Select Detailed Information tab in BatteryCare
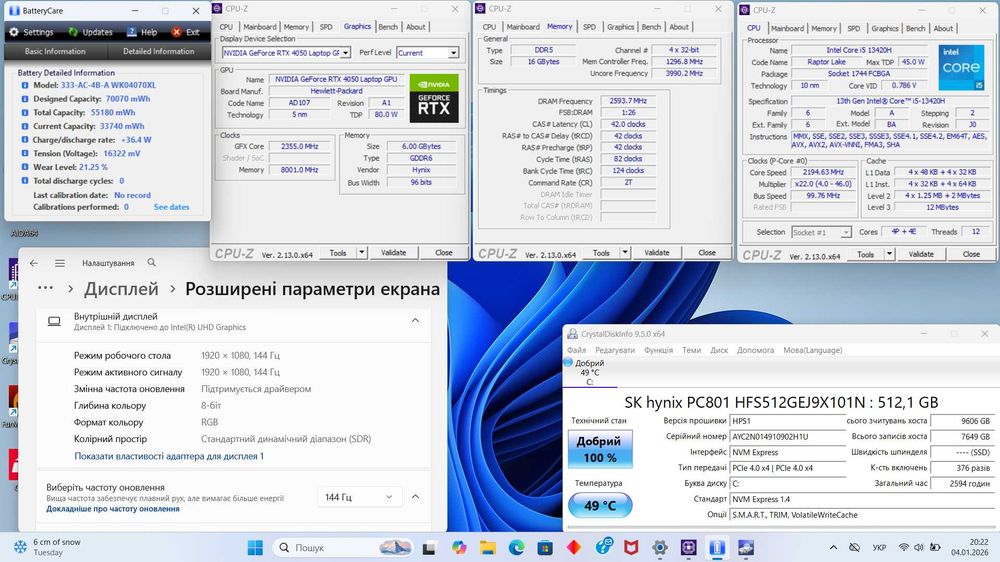1000x562 pixels. tap(158, 51)
